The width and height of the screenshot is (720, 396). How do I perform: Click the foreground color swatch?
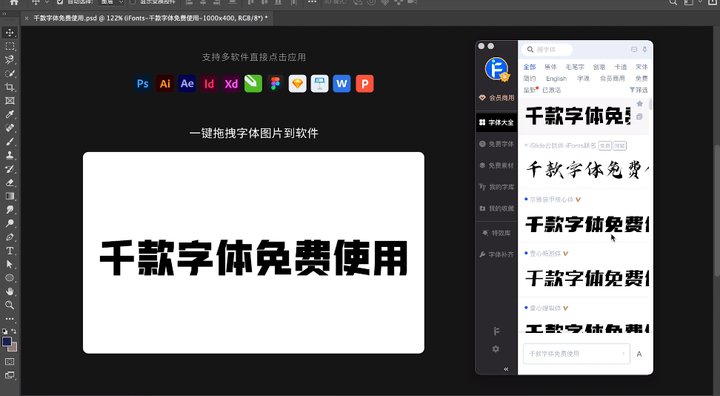coord(7,342)
